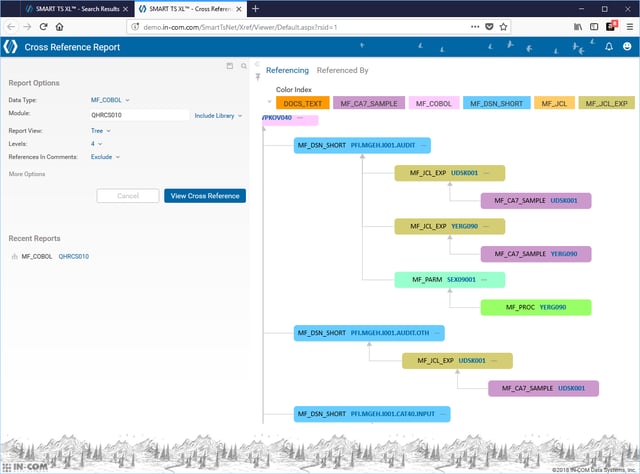The width and height of the screenshot is (640, 474).
Task: Click the bar chart icon next to MF_COBOL
Action: point(13,256)
